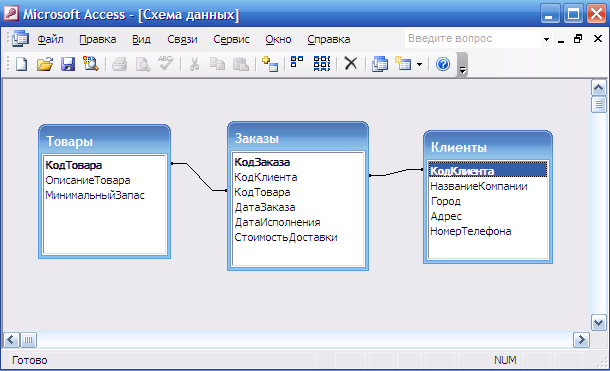
Task: Select the highlighted КодКлиента field in Клиенты
Action: (488, 171)
